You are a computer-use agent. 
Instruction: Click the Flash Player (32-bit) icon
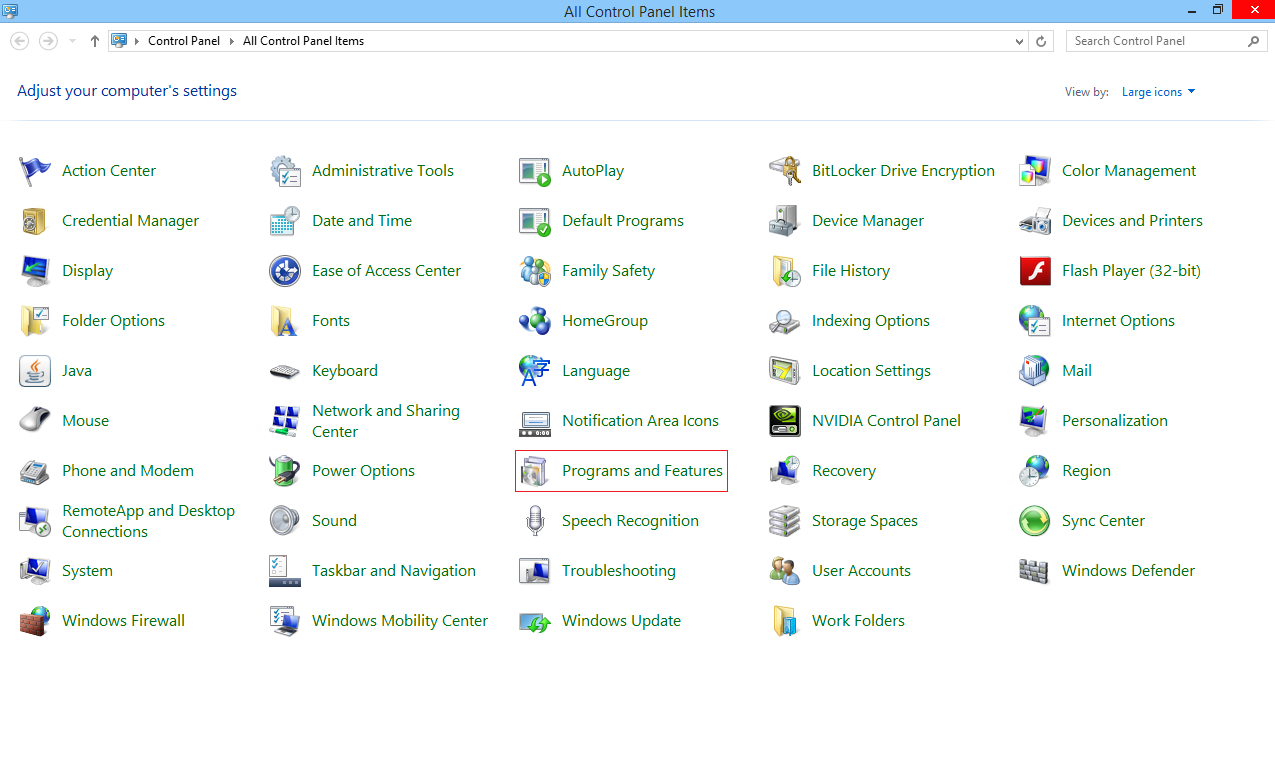(1035, 271)
